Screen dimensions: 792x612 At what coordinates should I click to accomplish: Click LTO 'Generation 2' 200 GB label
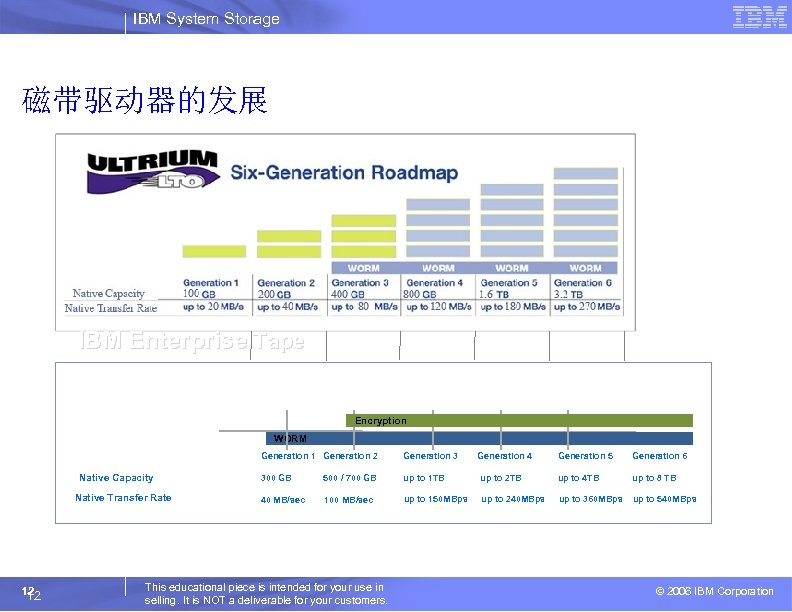click(286, 288)
